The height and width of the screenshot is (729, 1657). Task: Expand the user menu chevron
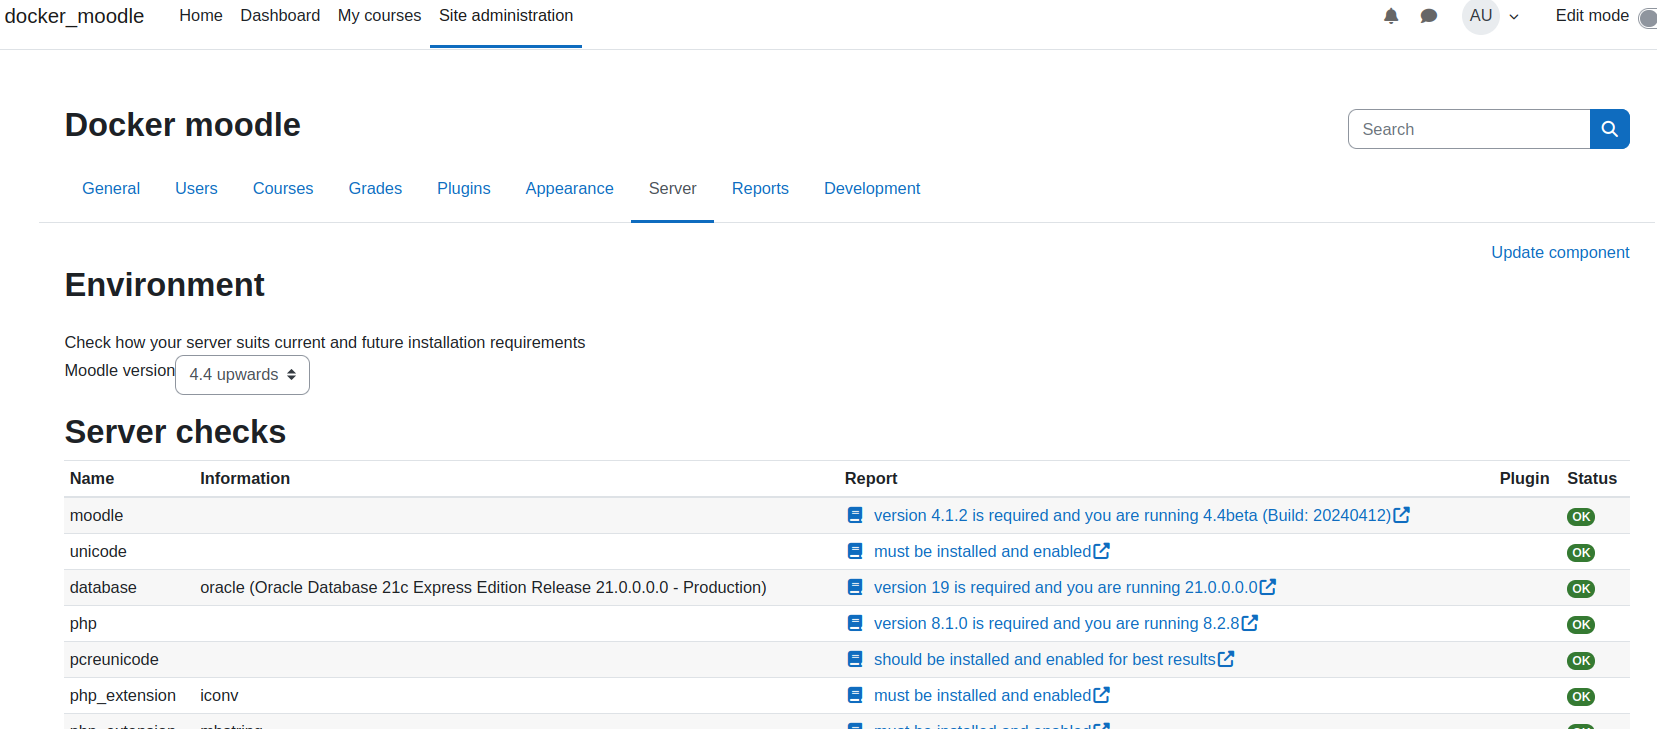click(x=1514, y=17)
